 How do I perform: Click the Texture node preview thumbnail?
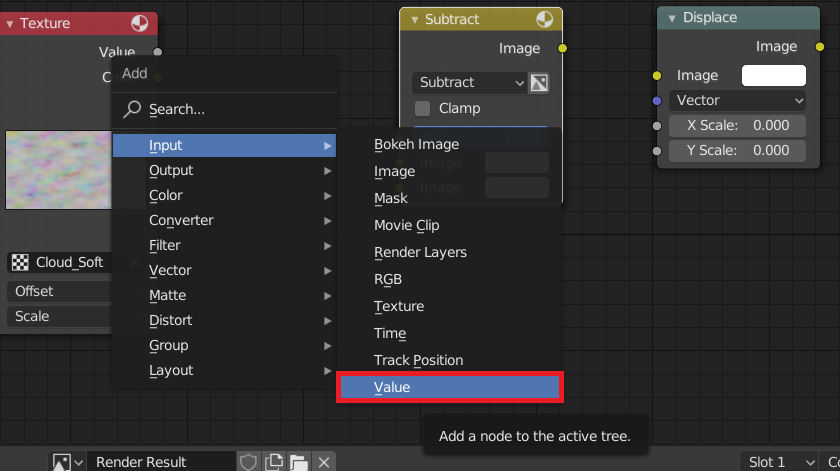[x=59, y=170]
